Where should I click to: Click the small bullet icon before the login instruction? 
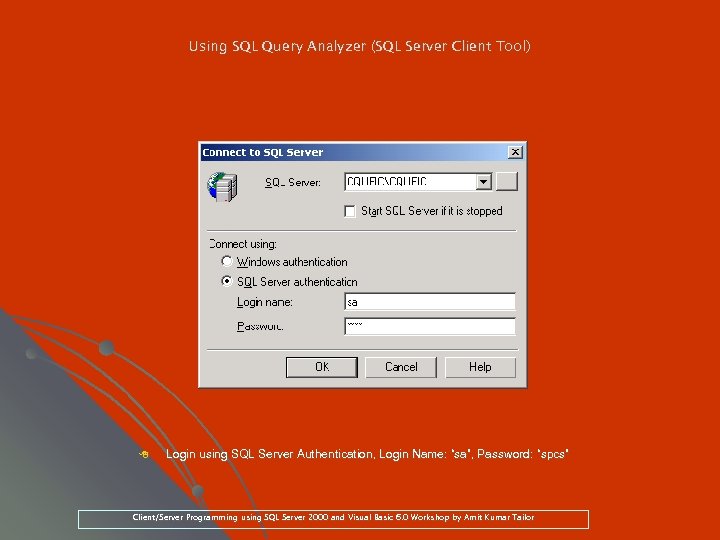(144, 455)
